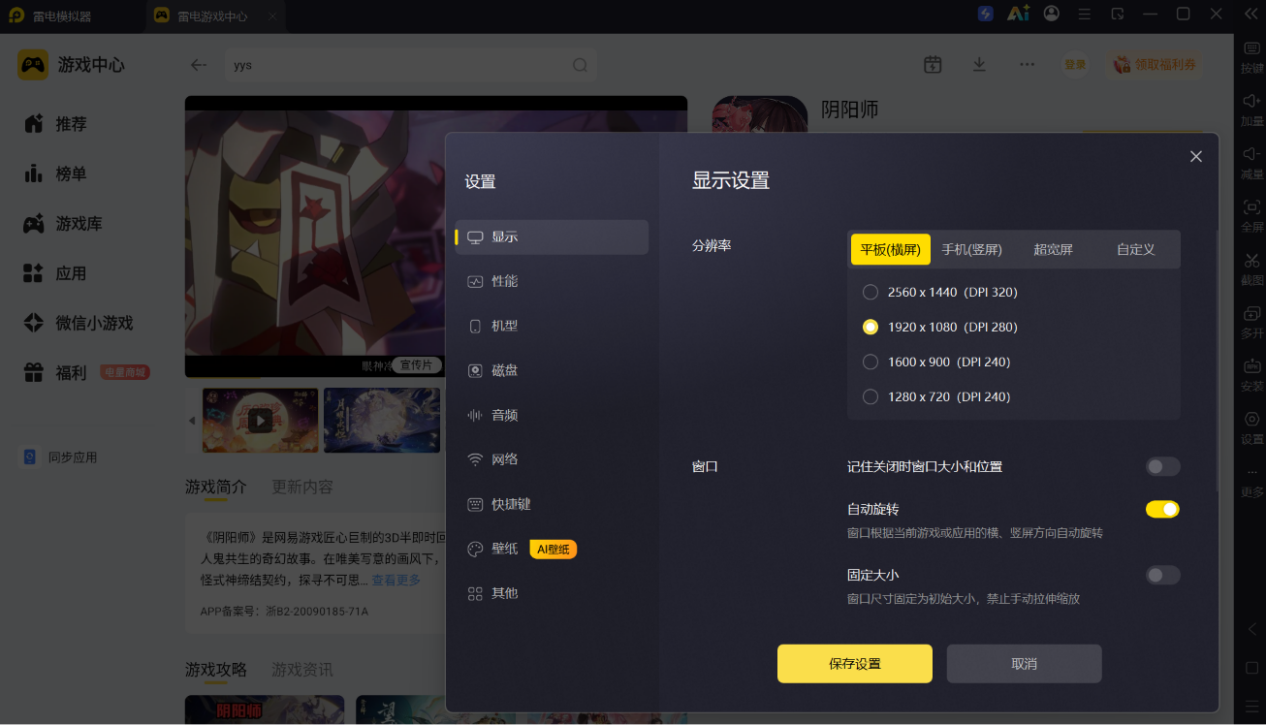Open the calendar check-in icon
This screenshot has width=1266, height=725.
(933, 64)
